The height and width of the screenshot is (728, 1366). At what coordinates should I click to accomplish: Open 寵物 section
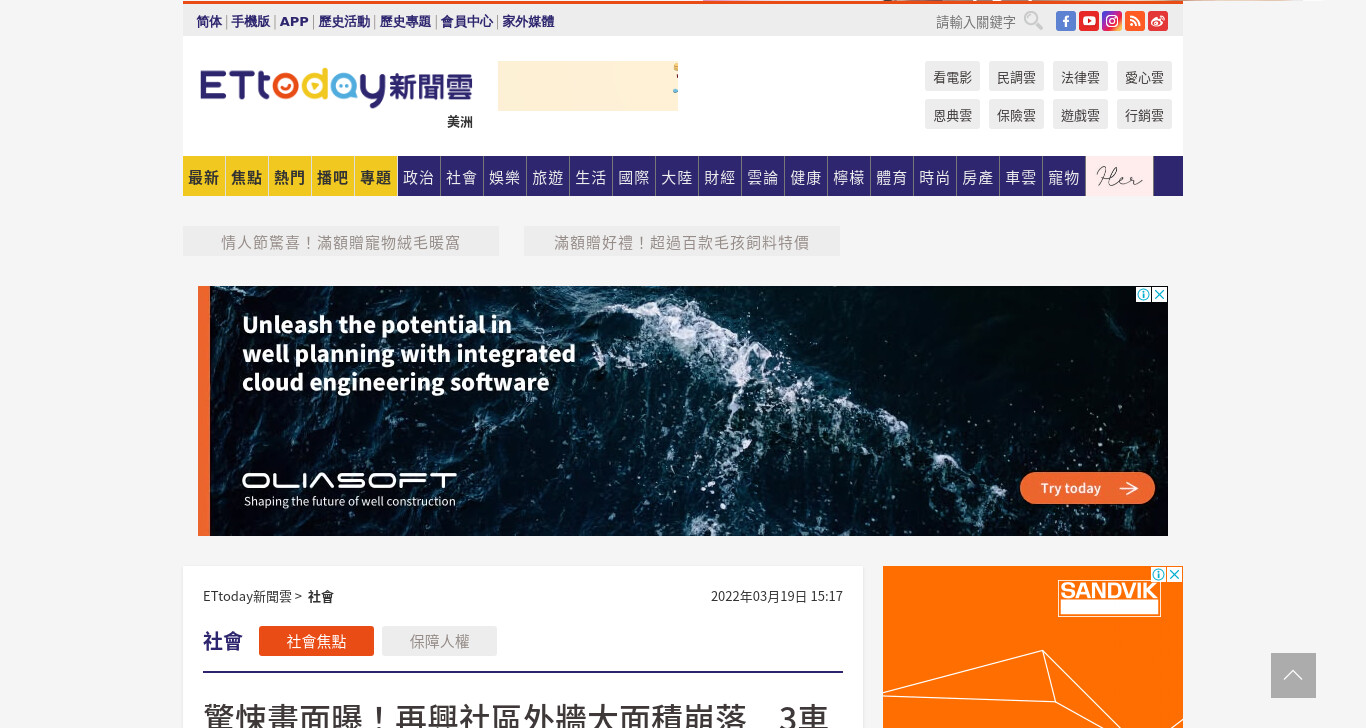coord(1064,176)
